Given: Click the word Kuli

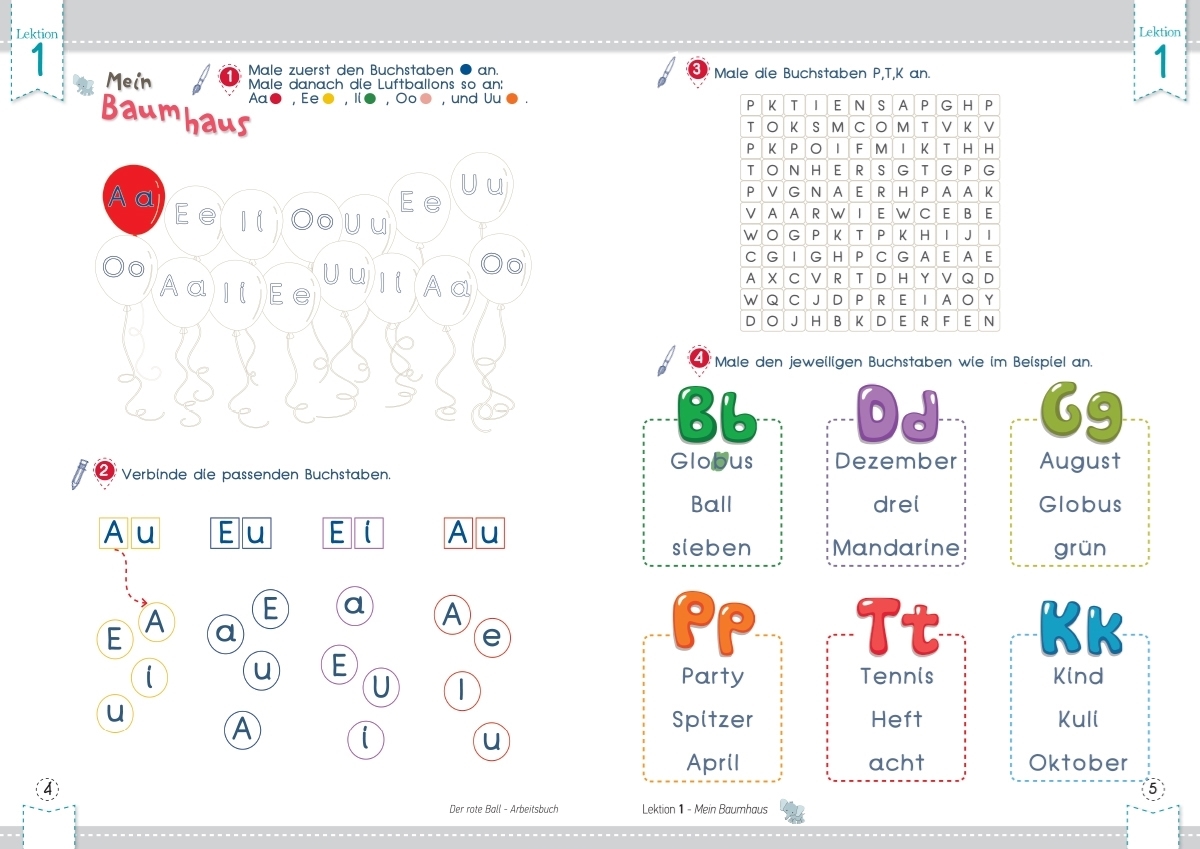Looking at the screenshot, I should coord(1079,719).
